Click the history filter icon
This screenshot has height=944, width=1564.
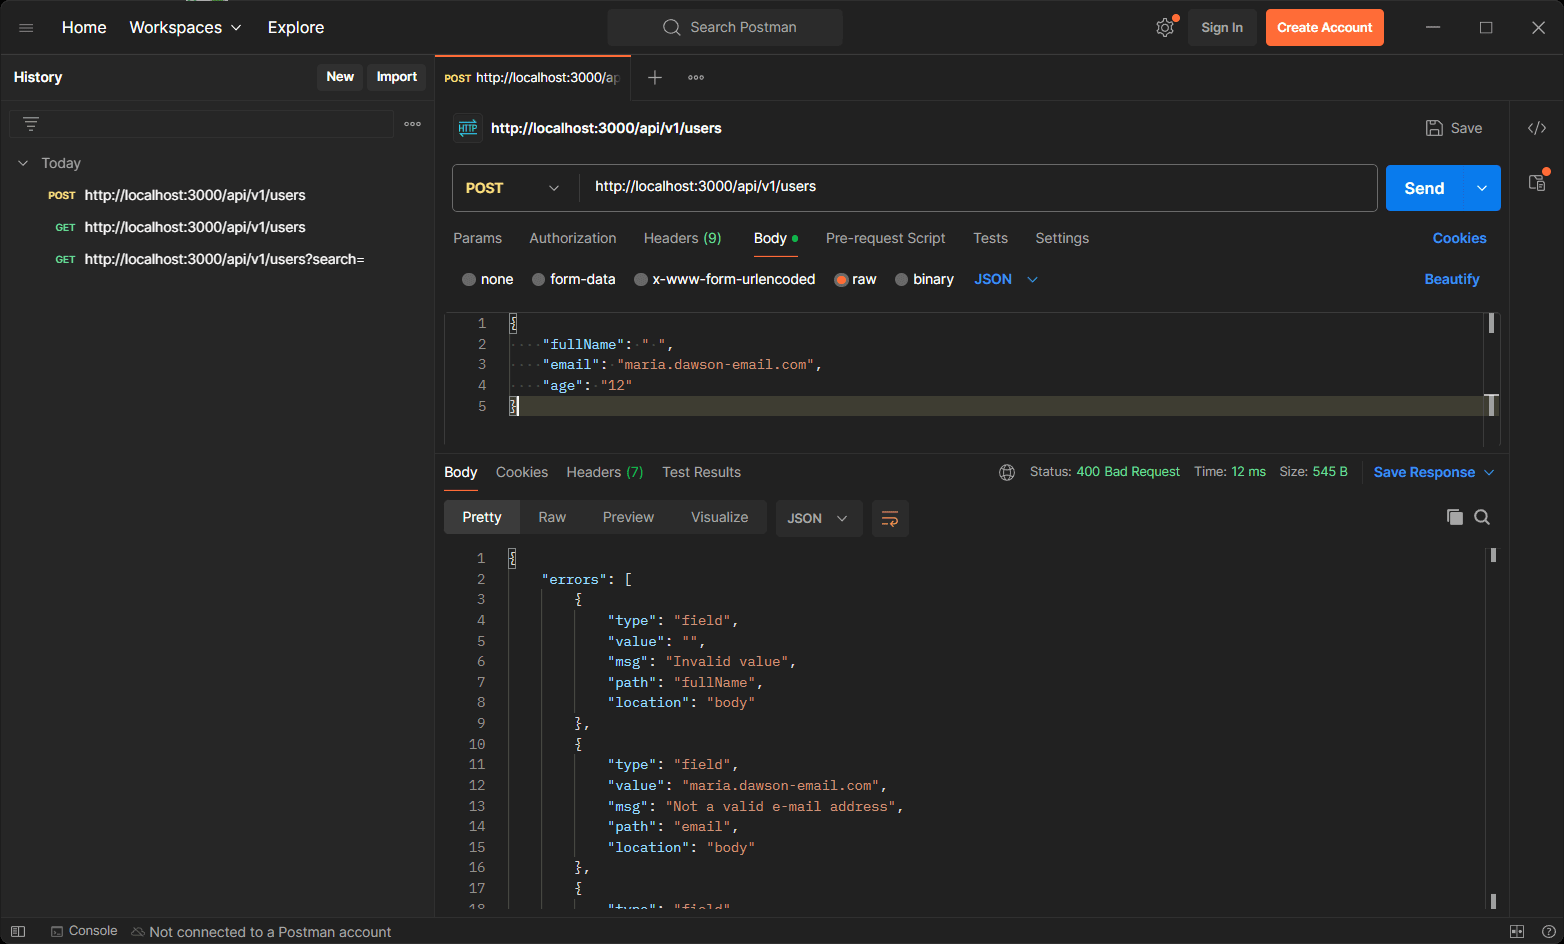tap(31, 124)
